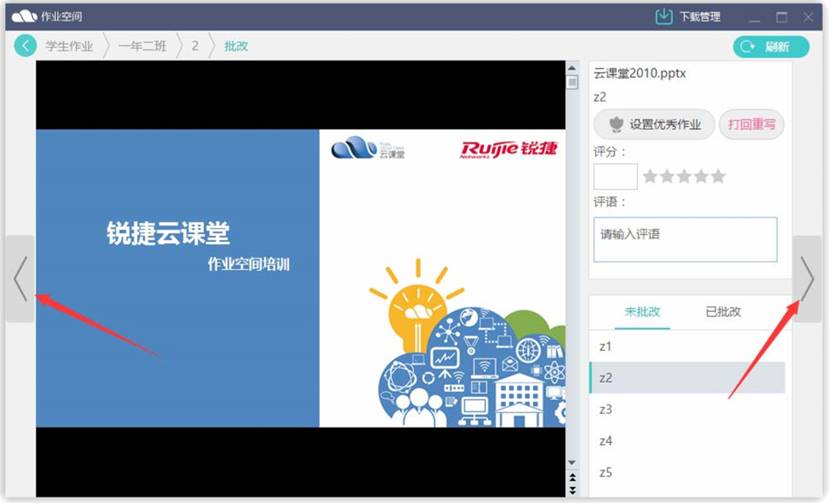
Task: Click the back arrow circle icon
Action: [25, 46]
